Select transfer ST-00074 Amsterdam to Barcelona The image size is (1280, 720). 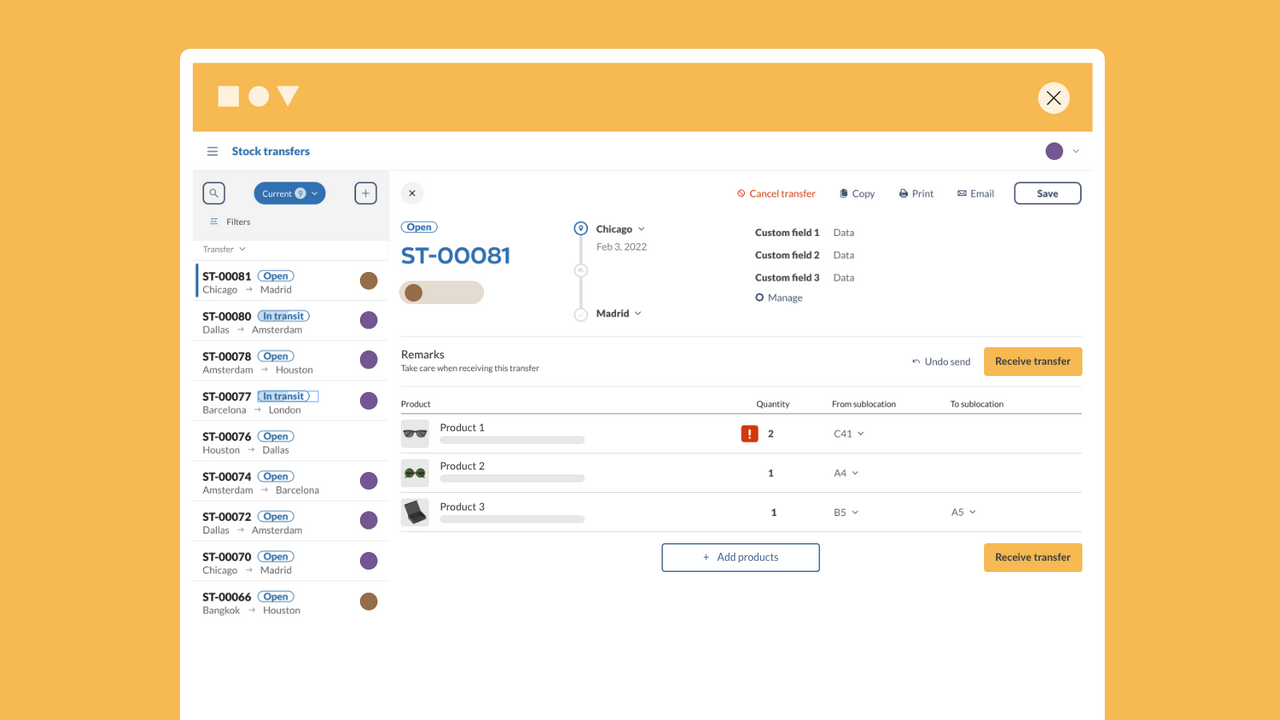point(290,481)
